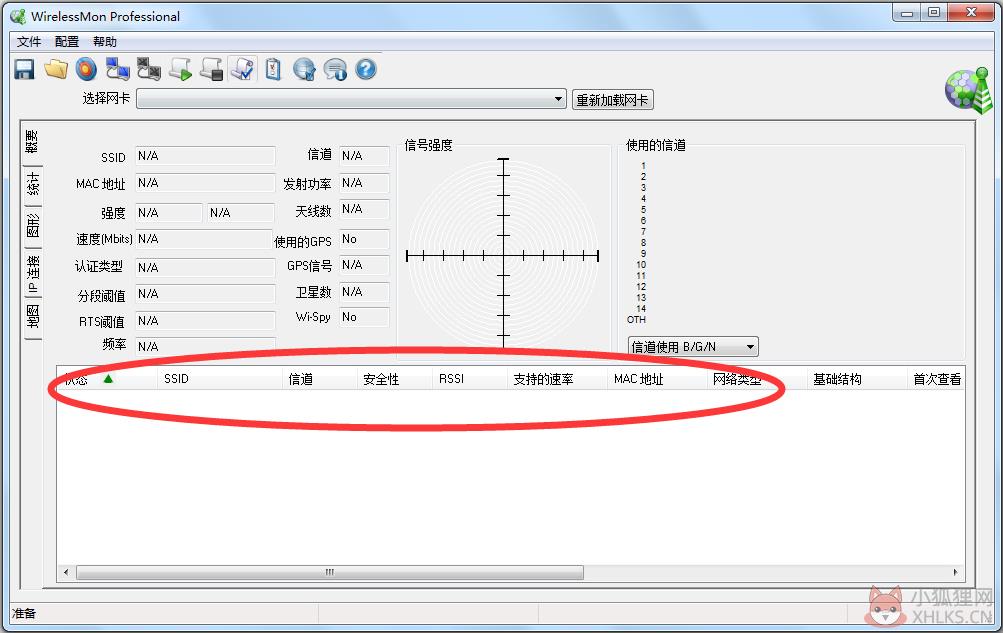The image size is (1003, 633).
Task: Click the WirelessMon title bar app icon
Action: pyautogui.click(x=18, y=16)
